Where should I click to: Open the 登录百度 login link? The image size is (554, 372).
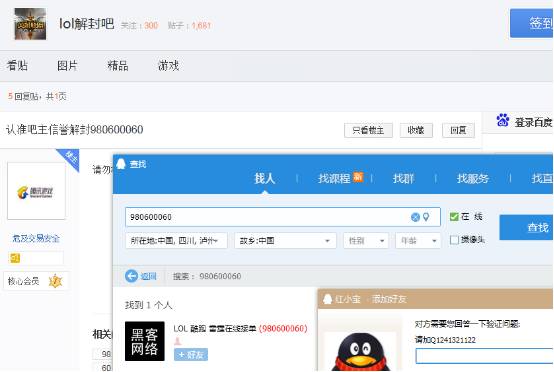534,123
